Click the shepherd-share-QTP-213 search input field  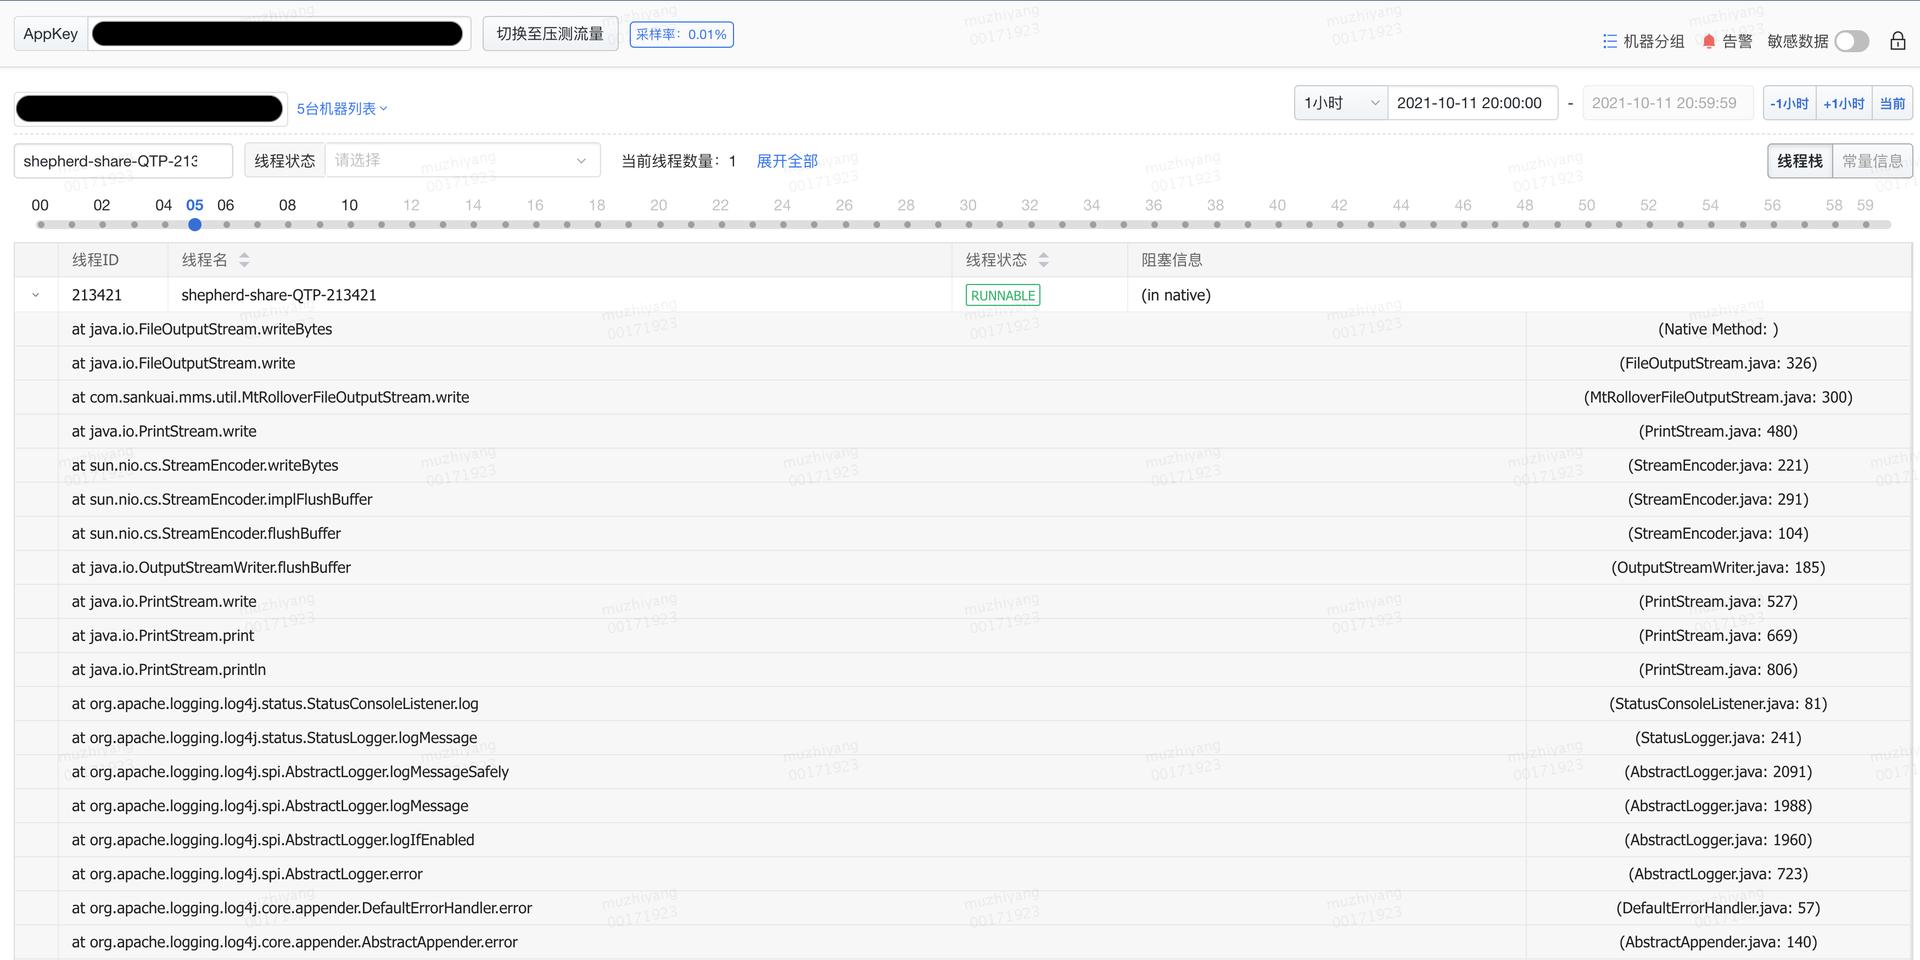[123, 160]
